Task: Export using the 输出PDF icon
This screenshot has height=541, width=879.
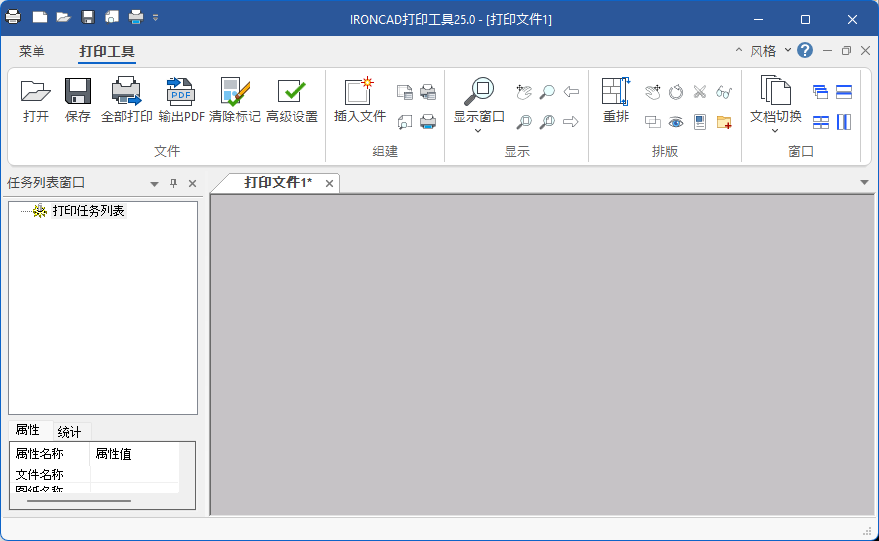Action: coord(181,93)
